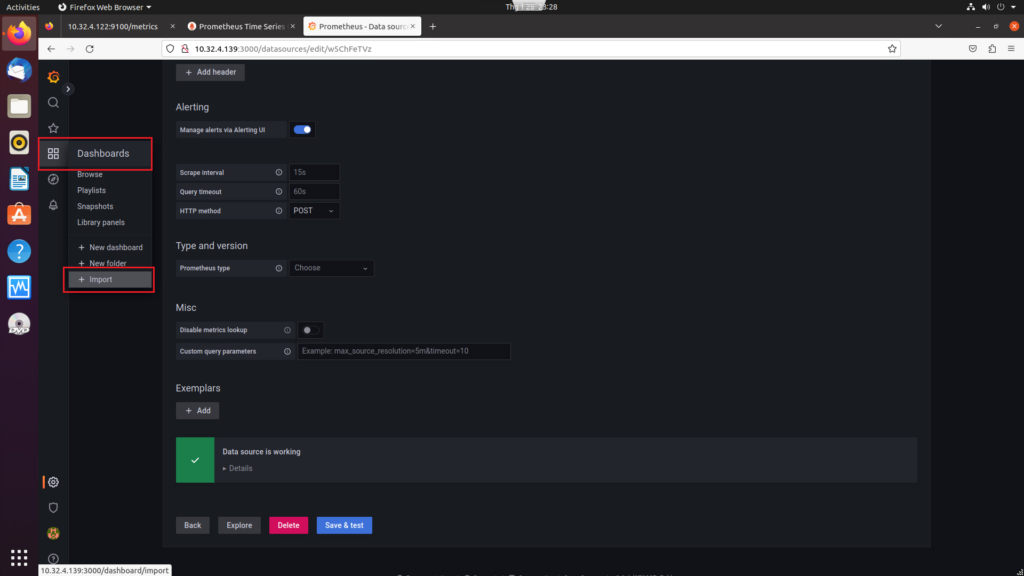Viewport: 1024px width, 576px height.
Task: Choose Import menu item
Action: pos(110,280)
